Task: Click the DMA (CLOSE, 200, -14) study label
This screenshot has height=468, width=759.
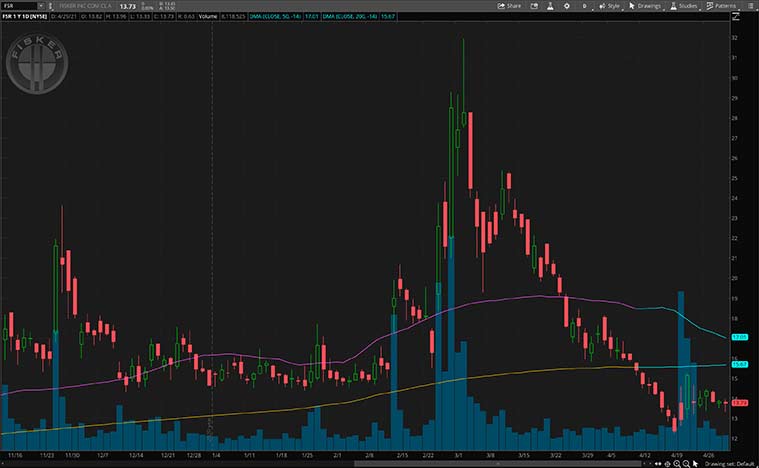Action: coord(350,16)
